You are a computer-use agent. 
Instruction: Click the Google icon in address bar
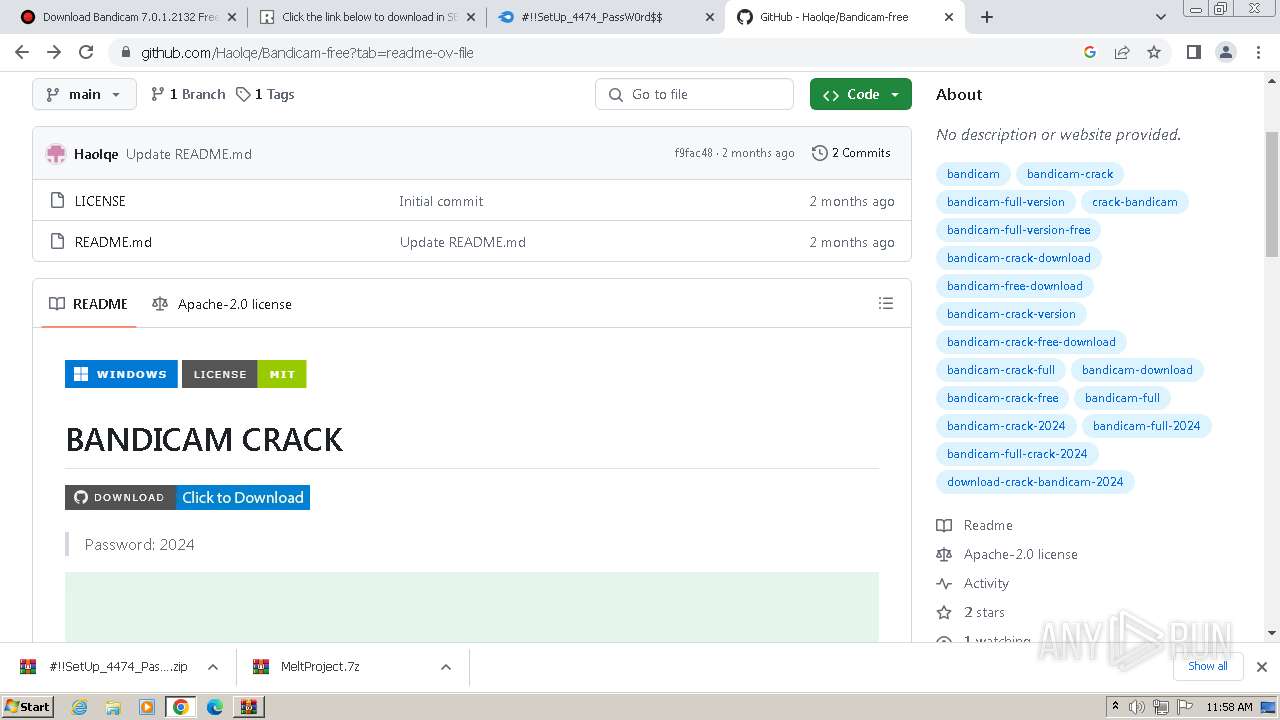pyautogui.click(x=1090, y=52)
